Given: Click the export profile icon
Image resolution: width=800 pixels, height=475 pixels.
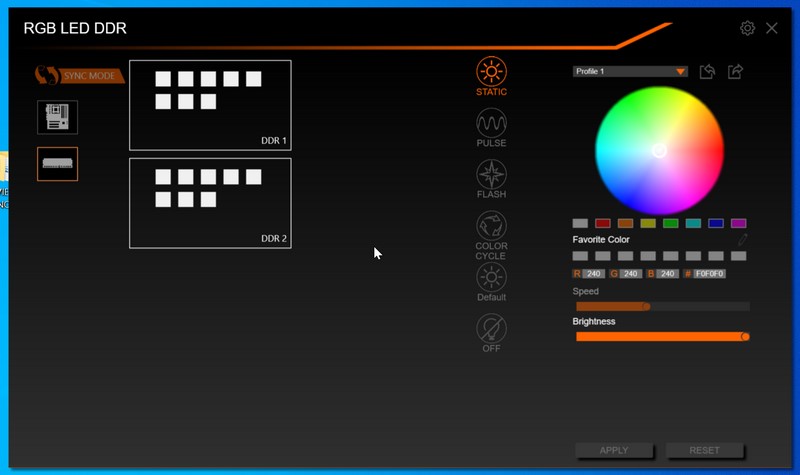Looking at the screenshot, I should [x=735, y=71].
